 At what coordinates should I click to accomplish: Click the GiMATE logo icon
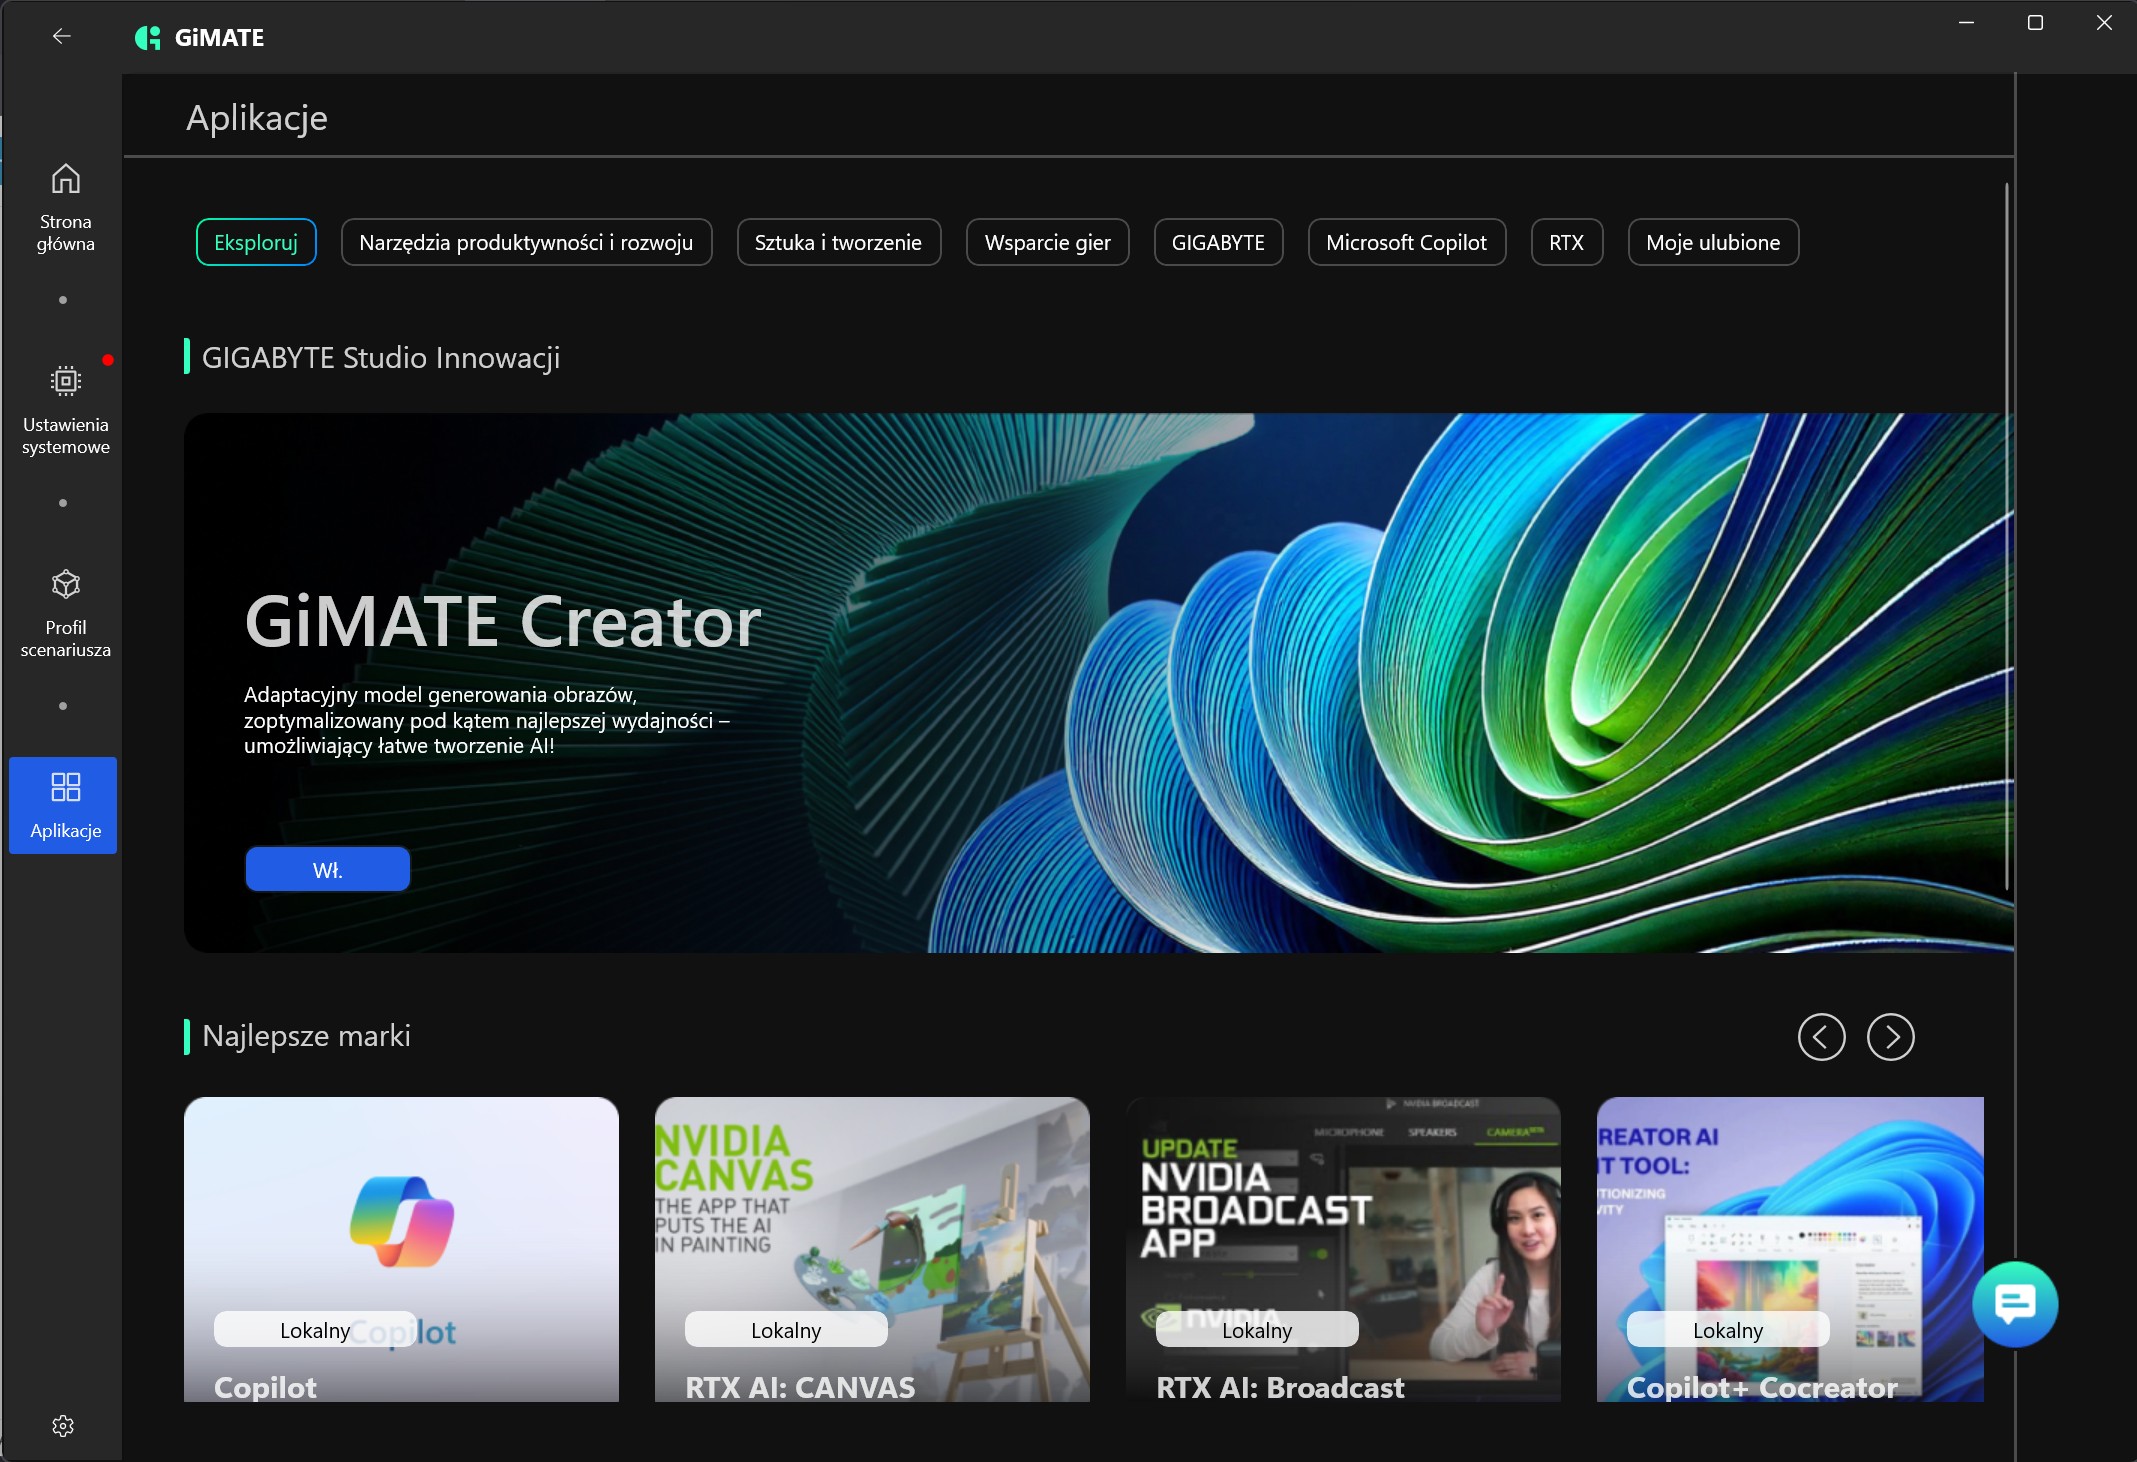coord(148,38)
